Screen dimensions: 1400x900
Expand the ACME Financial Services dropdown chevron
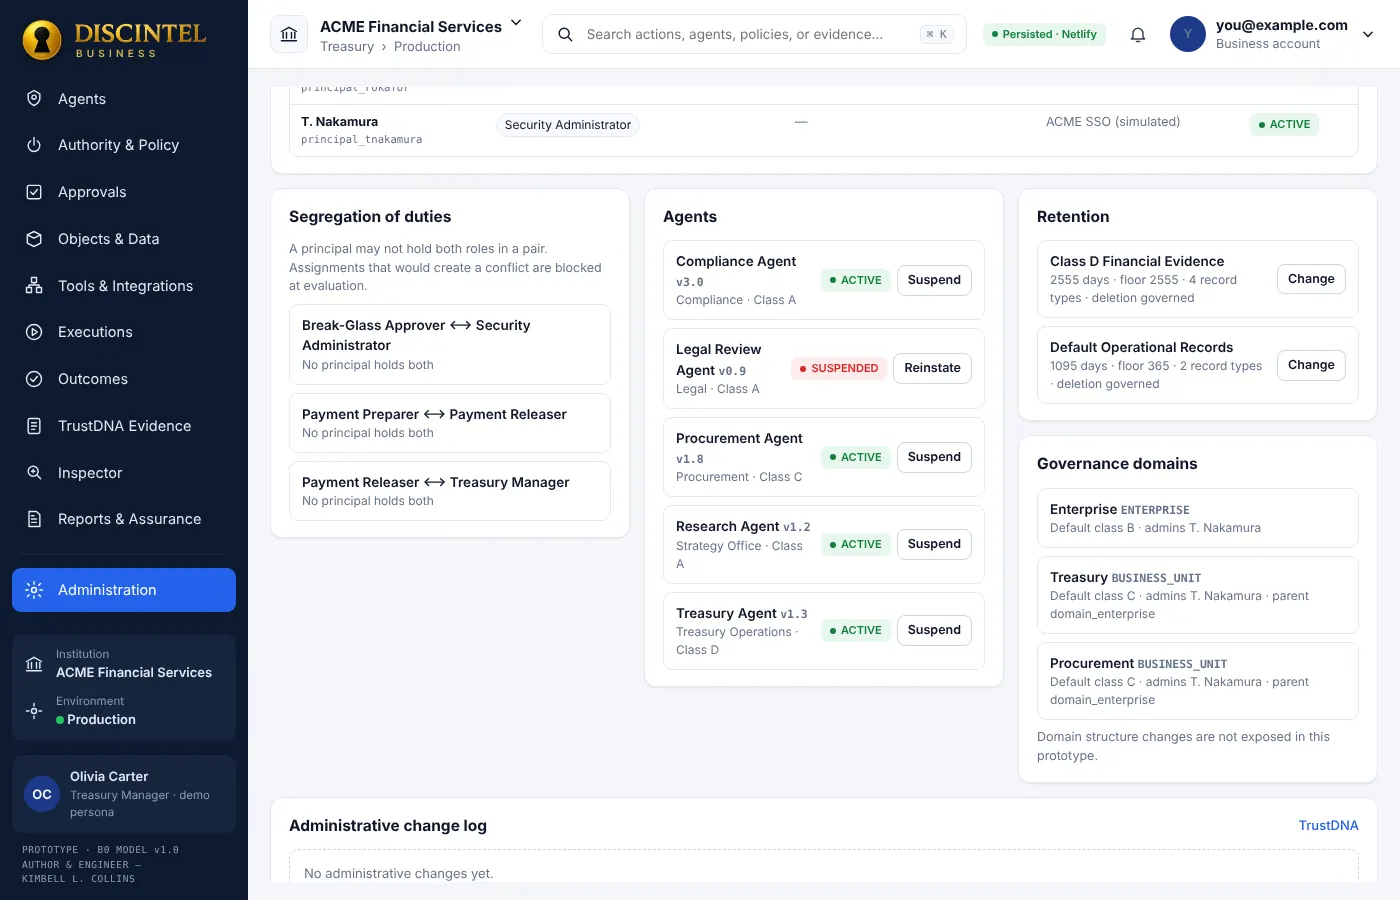click(x=516, y=23)
